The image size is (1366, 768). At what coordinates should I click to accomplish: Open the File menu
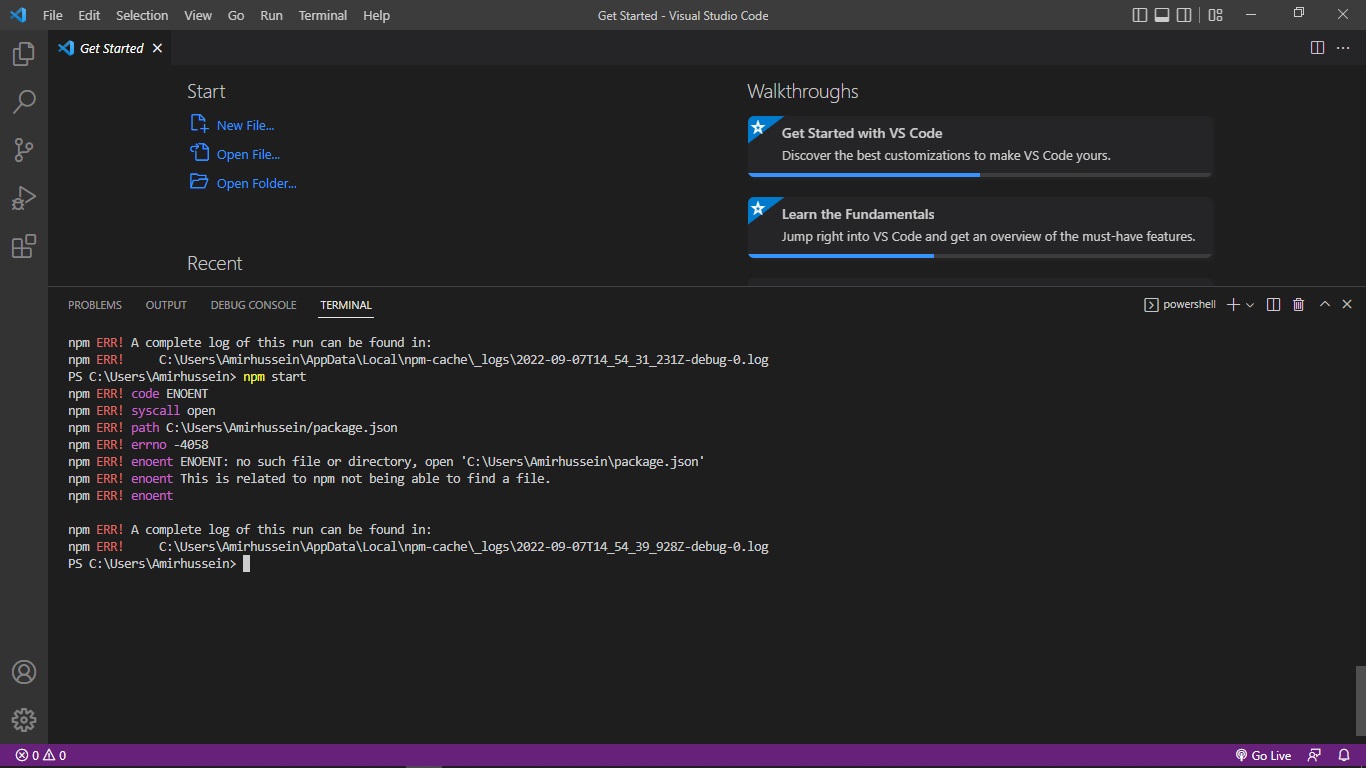[53, 15]
